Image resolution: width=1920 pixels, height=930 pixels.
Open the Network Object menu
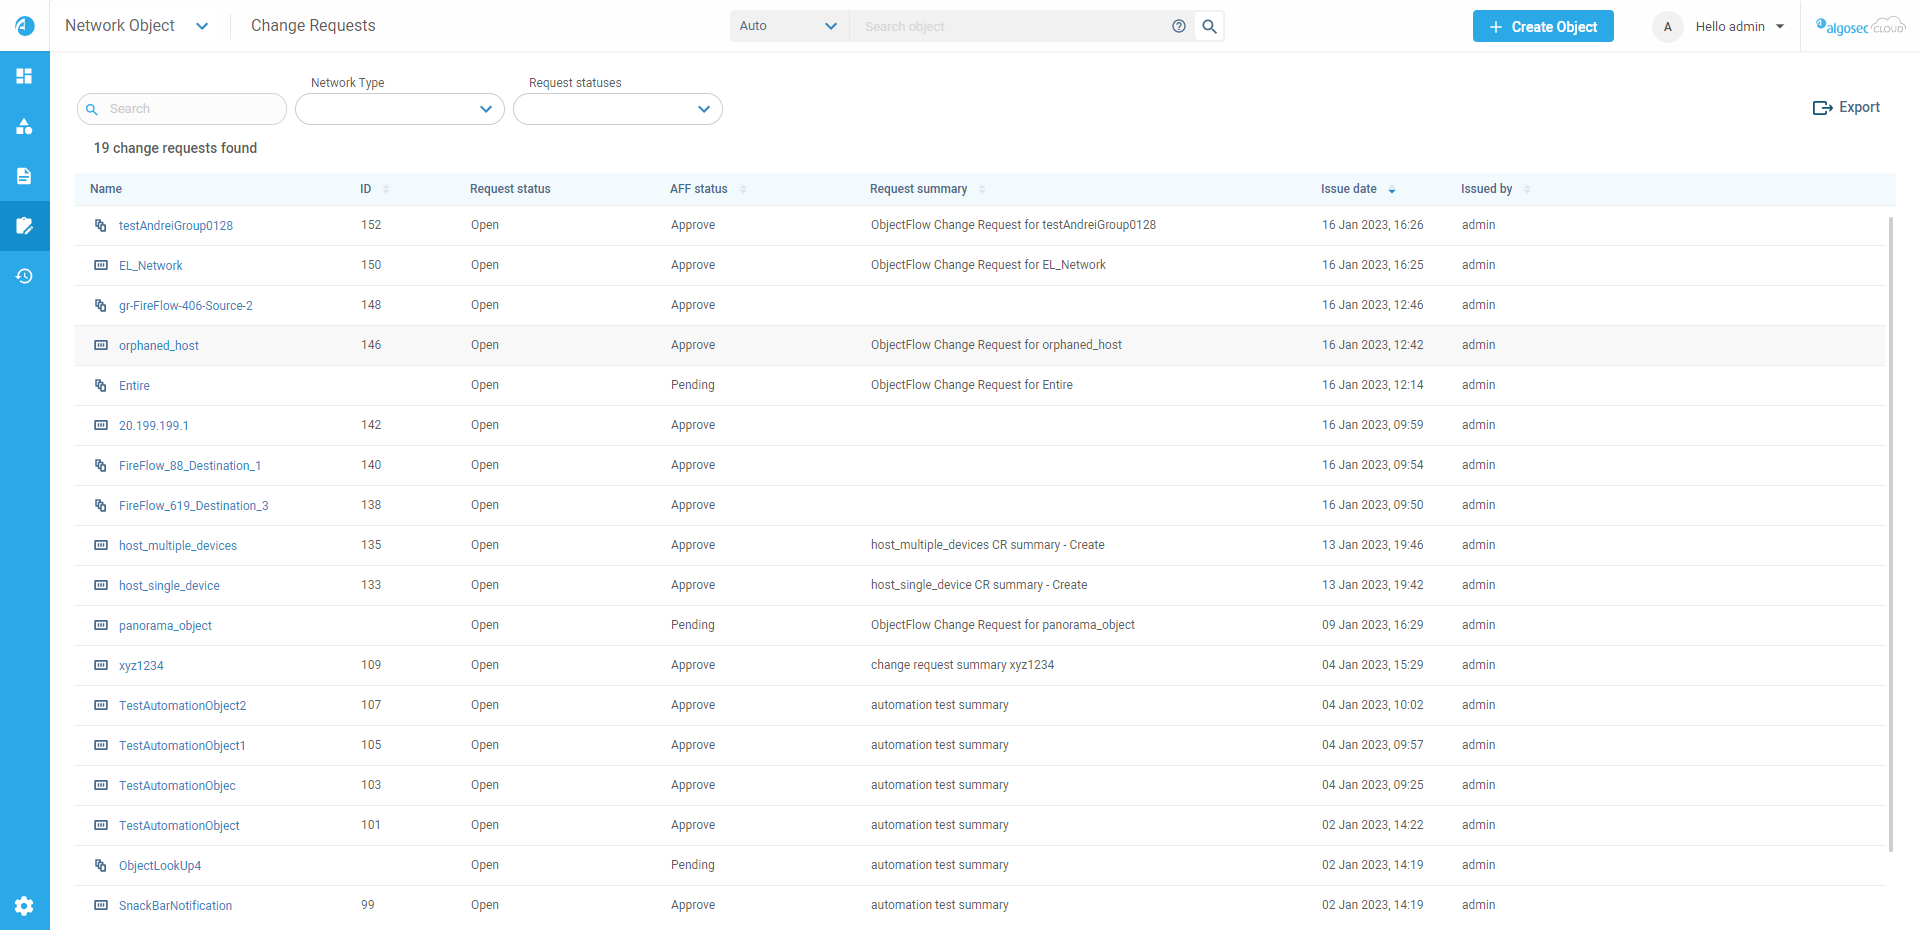(136, 26)
